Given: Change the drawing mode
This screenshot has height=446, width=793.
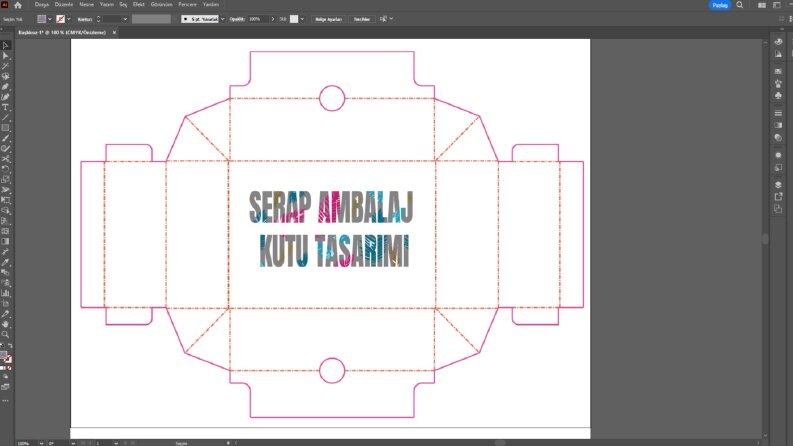Looking at the screenshot, I should pos(6,377).
